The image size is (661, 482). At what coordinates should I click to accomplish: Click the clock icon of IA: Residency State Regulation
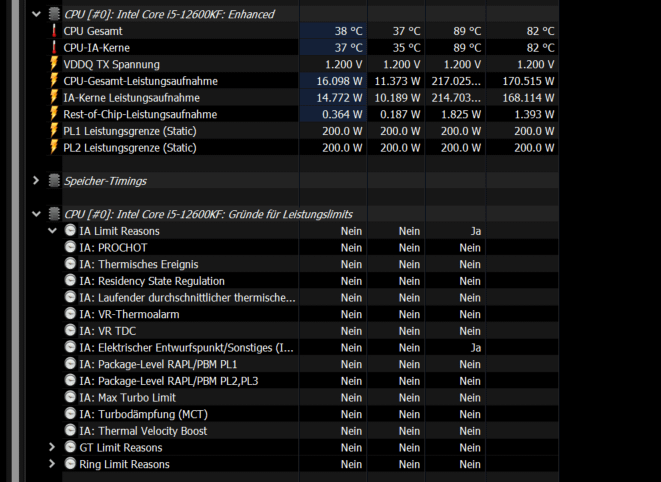pyautogui.click(x=70, y=280)
